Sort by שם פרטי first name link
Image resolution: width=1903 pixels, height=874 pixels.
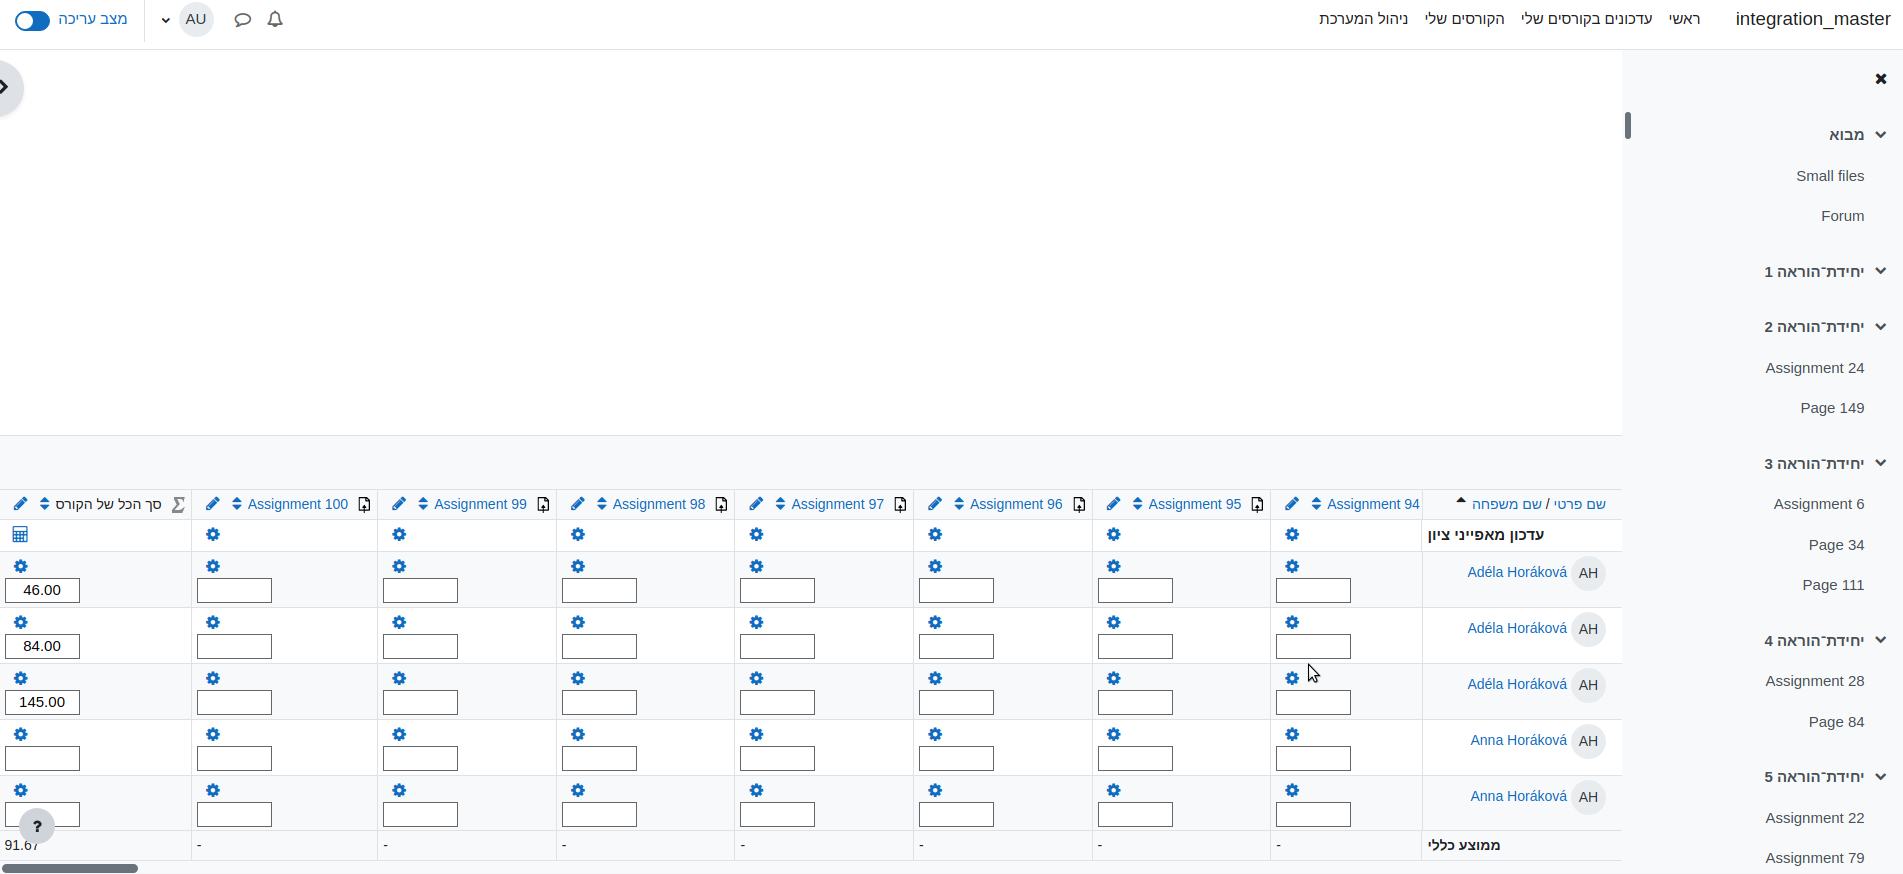(1580, 504)
